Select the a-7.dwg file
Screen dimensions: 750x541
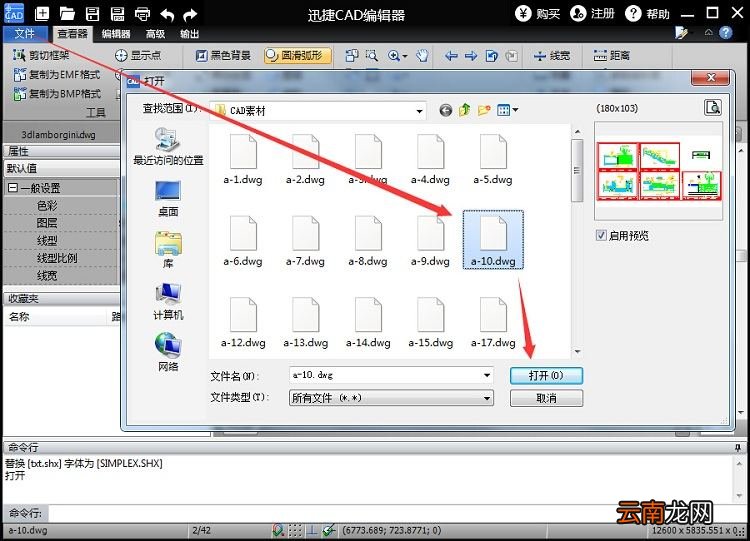tap(305, 241)
